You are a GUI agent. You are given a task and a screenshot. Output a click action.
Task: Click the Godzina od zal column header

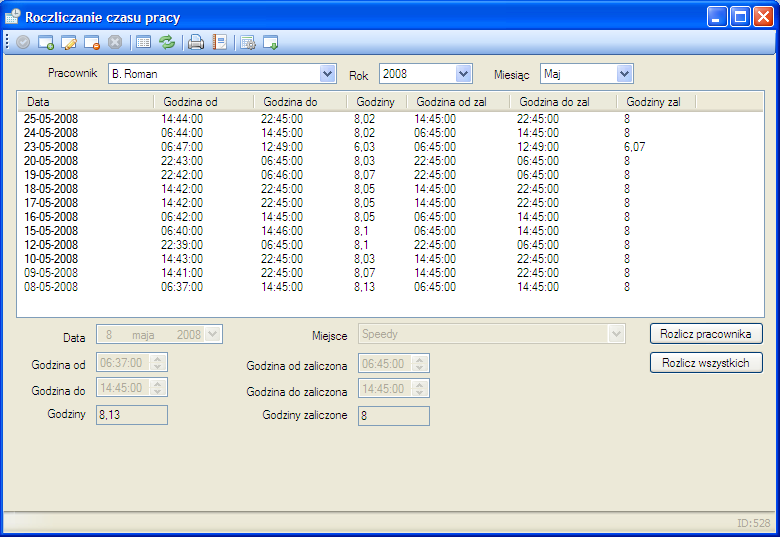458,102
